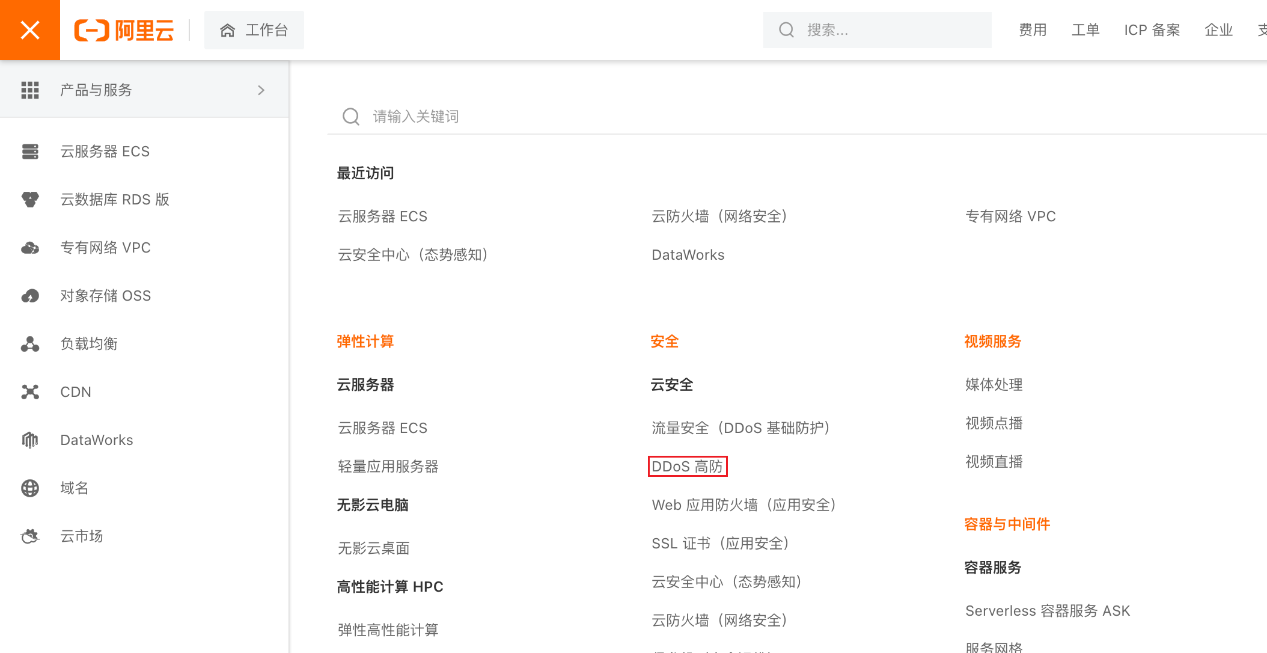Open the 费用 menu in top bar
Viewport: 1267px width, 653px height.
[x=1032, y=30]
